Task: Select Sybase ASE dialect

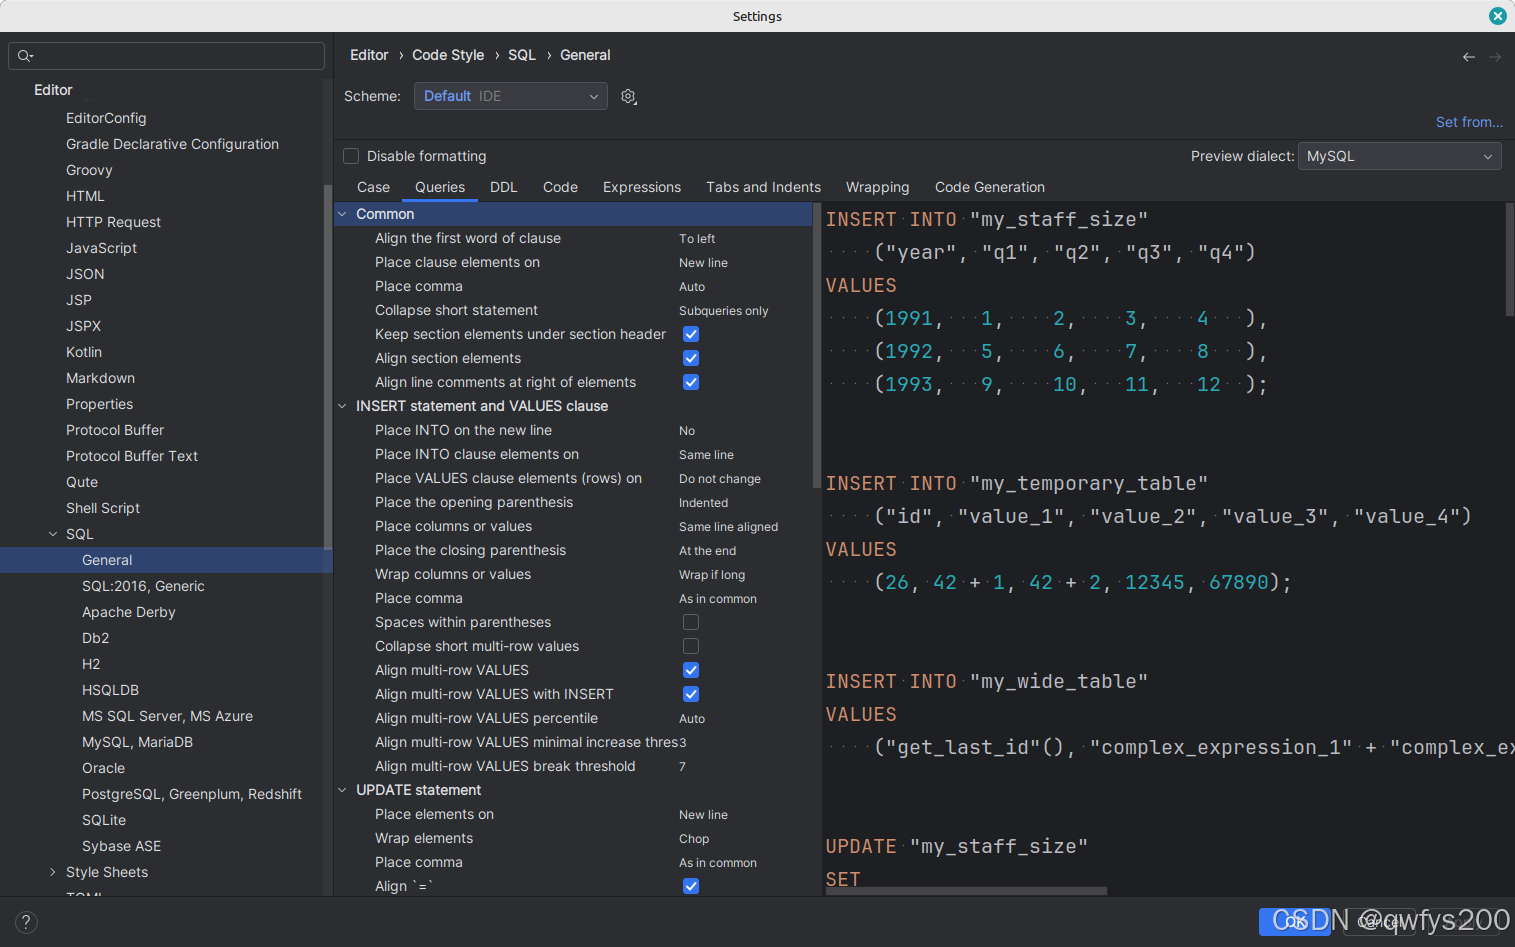Action: pyautogui.click(x=121, y=846)
